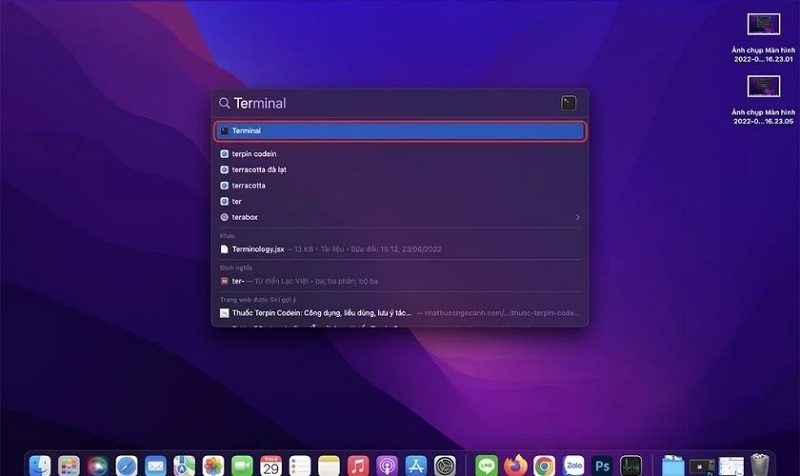
Task: Open the Photos app in dock
Action: [x=213, y=465]
